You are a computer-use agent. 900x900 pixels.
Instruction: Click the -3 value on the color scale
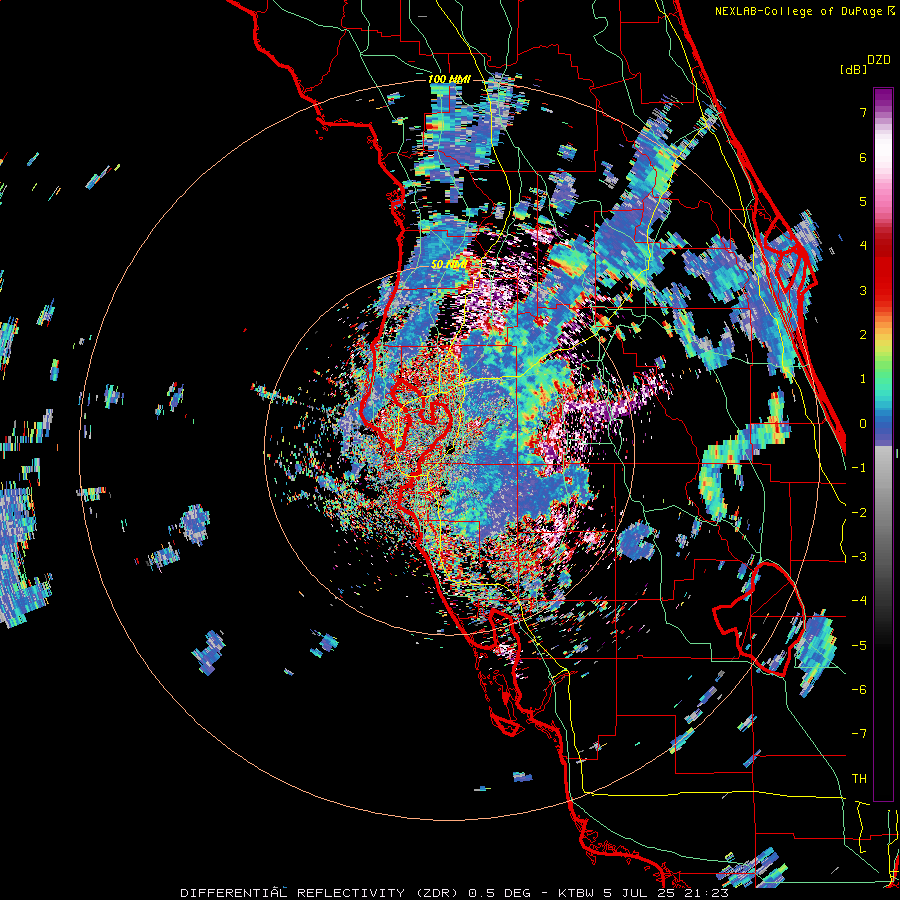click(x=859, y=557)
